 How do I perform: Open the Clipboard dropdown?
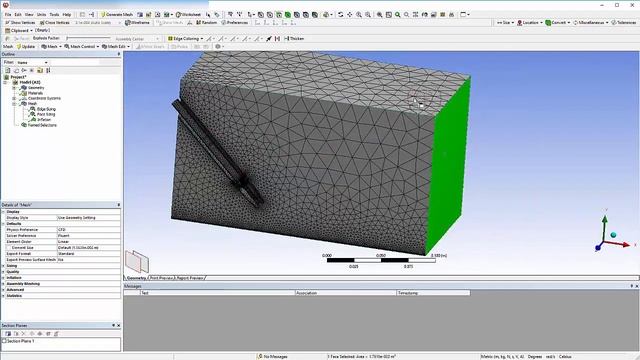(x=19, y=30)
